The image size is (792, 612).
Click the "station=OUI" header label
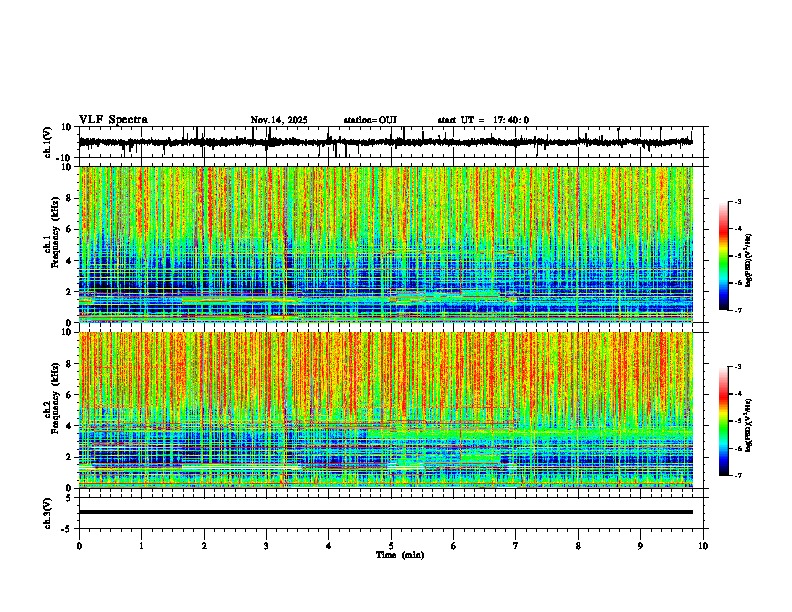coord(370,120)
